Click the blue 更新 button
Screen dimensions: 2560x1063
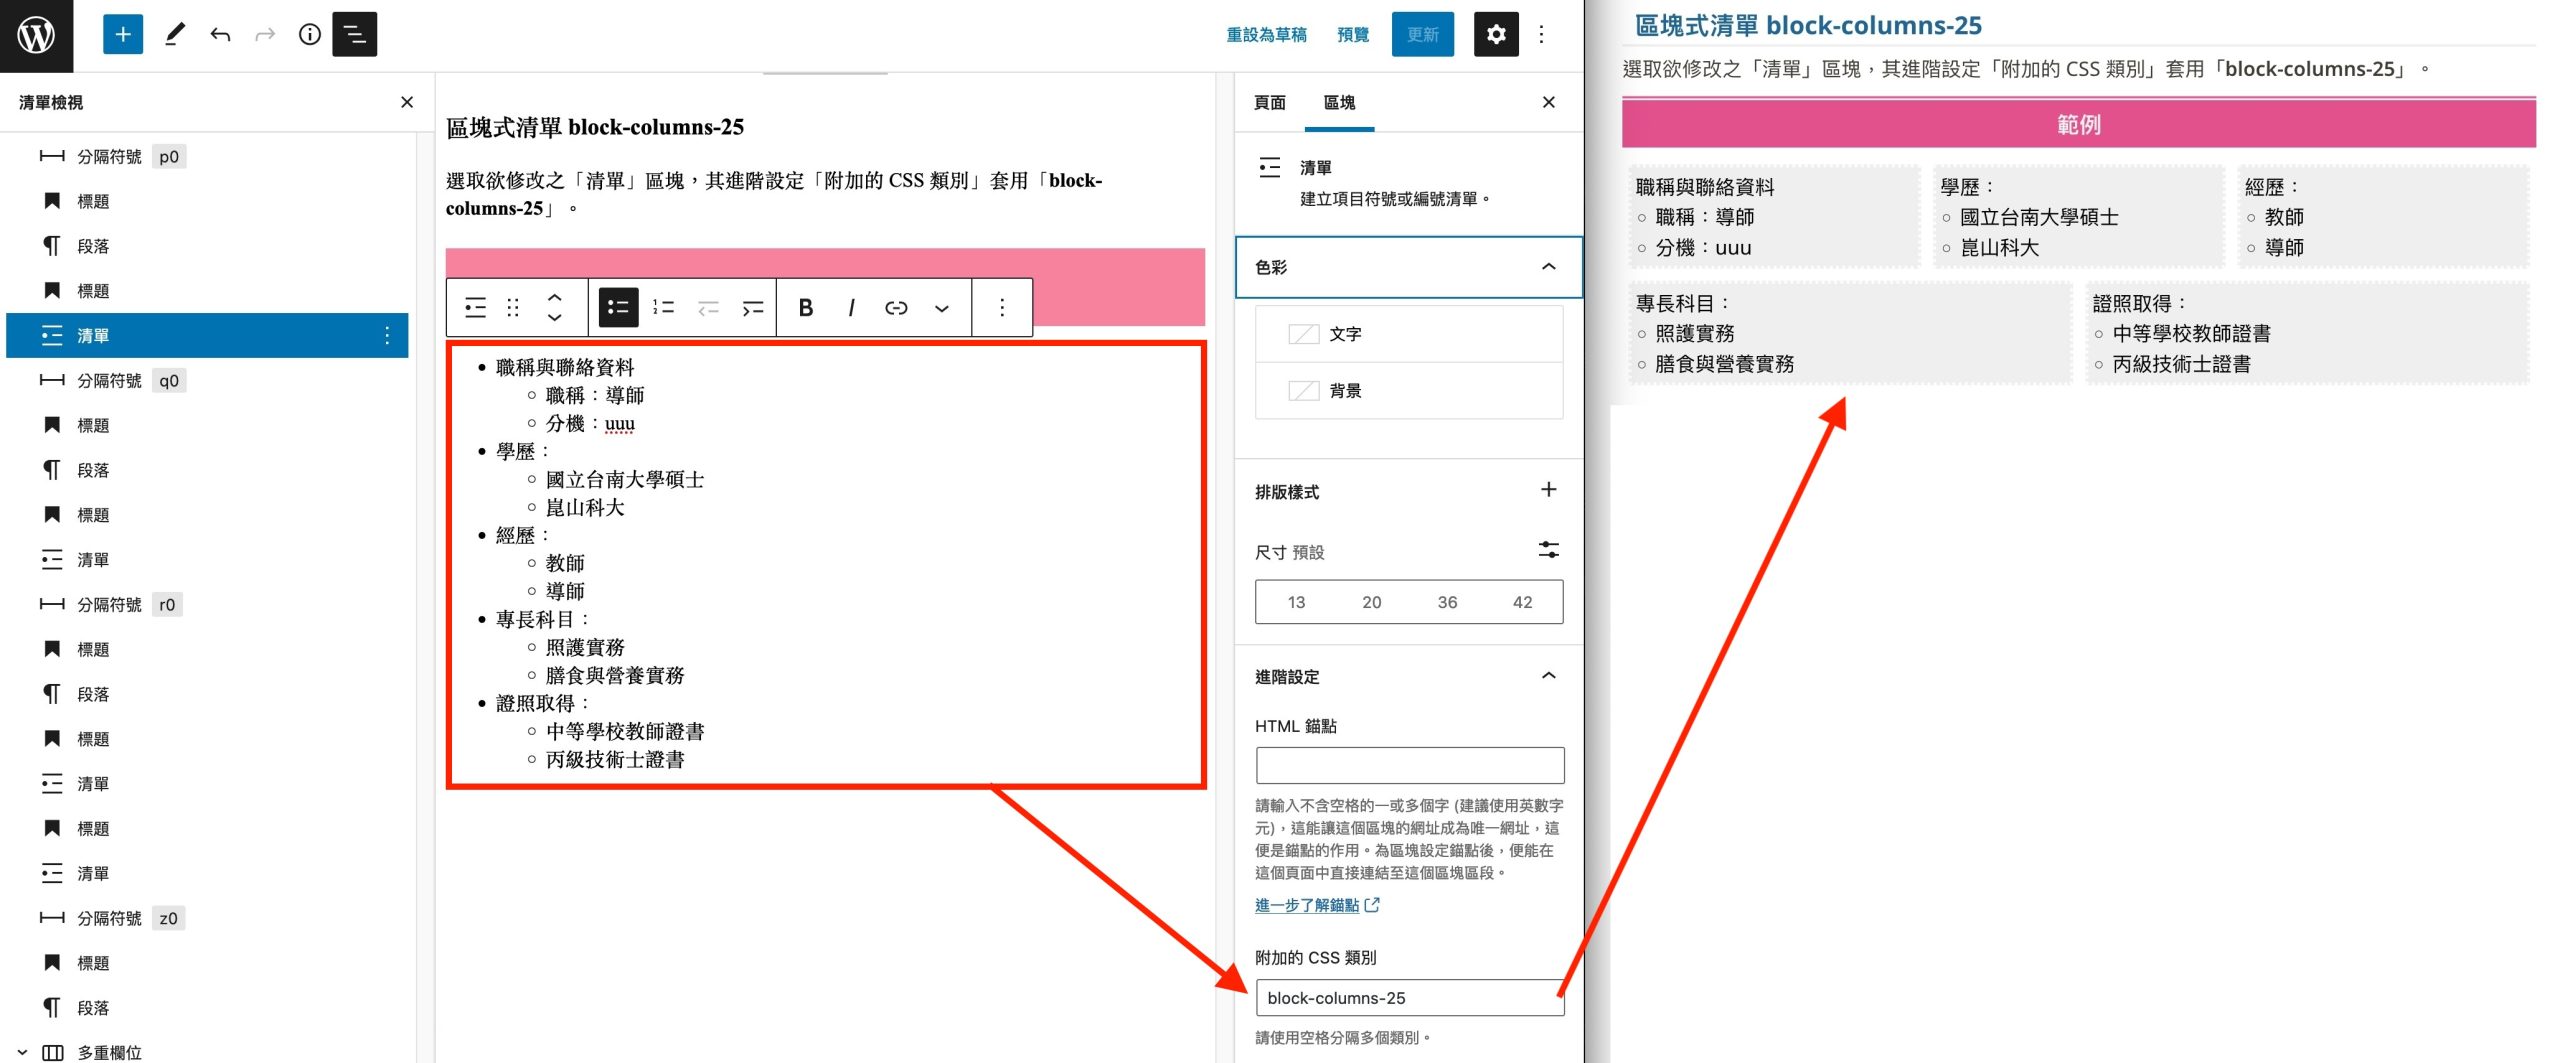click(1422, 35)
